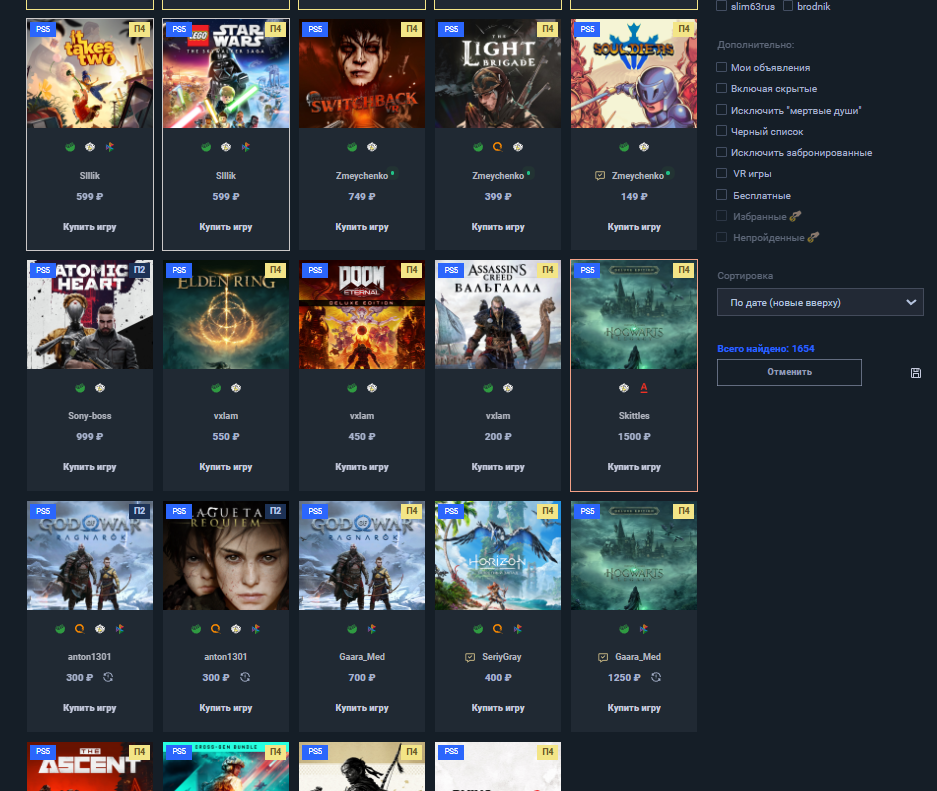Toggle the 'Бесплатные' checkbox
This screenshot has width=937, height=791.
[722, 195]
